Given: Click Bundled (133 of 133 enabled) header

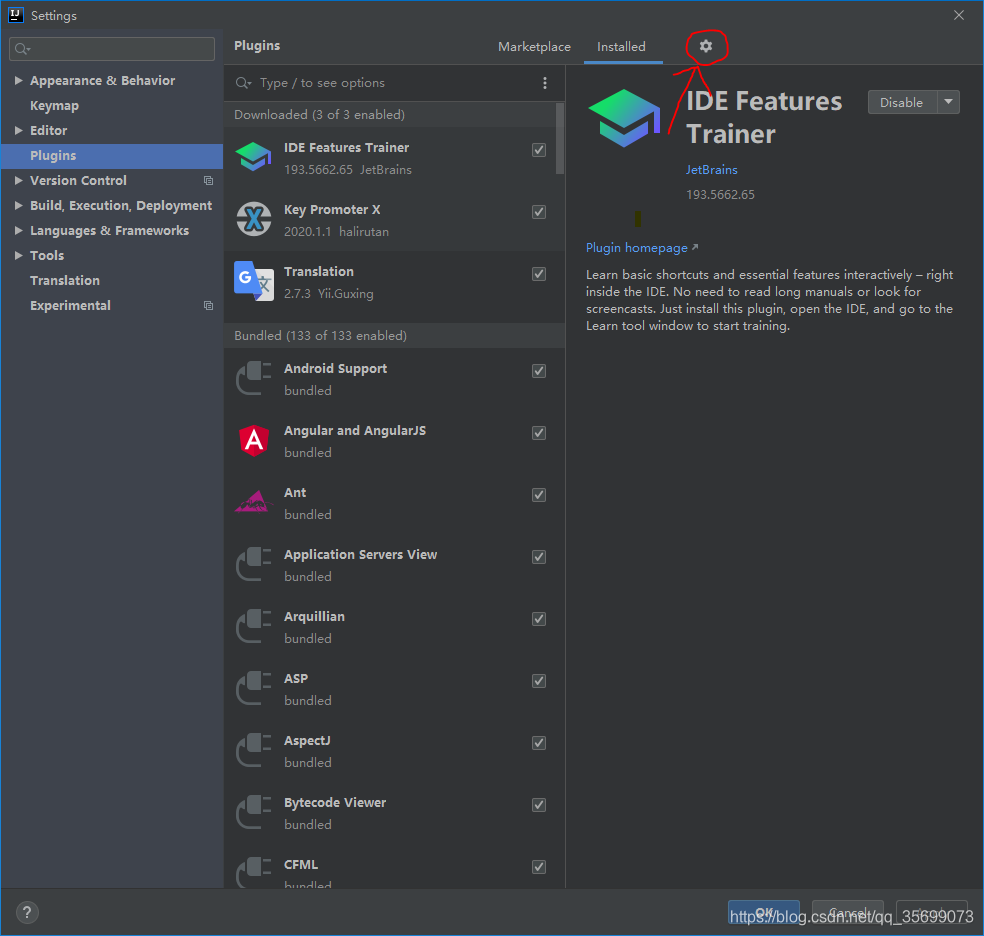Looking at the screenshot, I should pyautogui.click(x=394, y=336).
